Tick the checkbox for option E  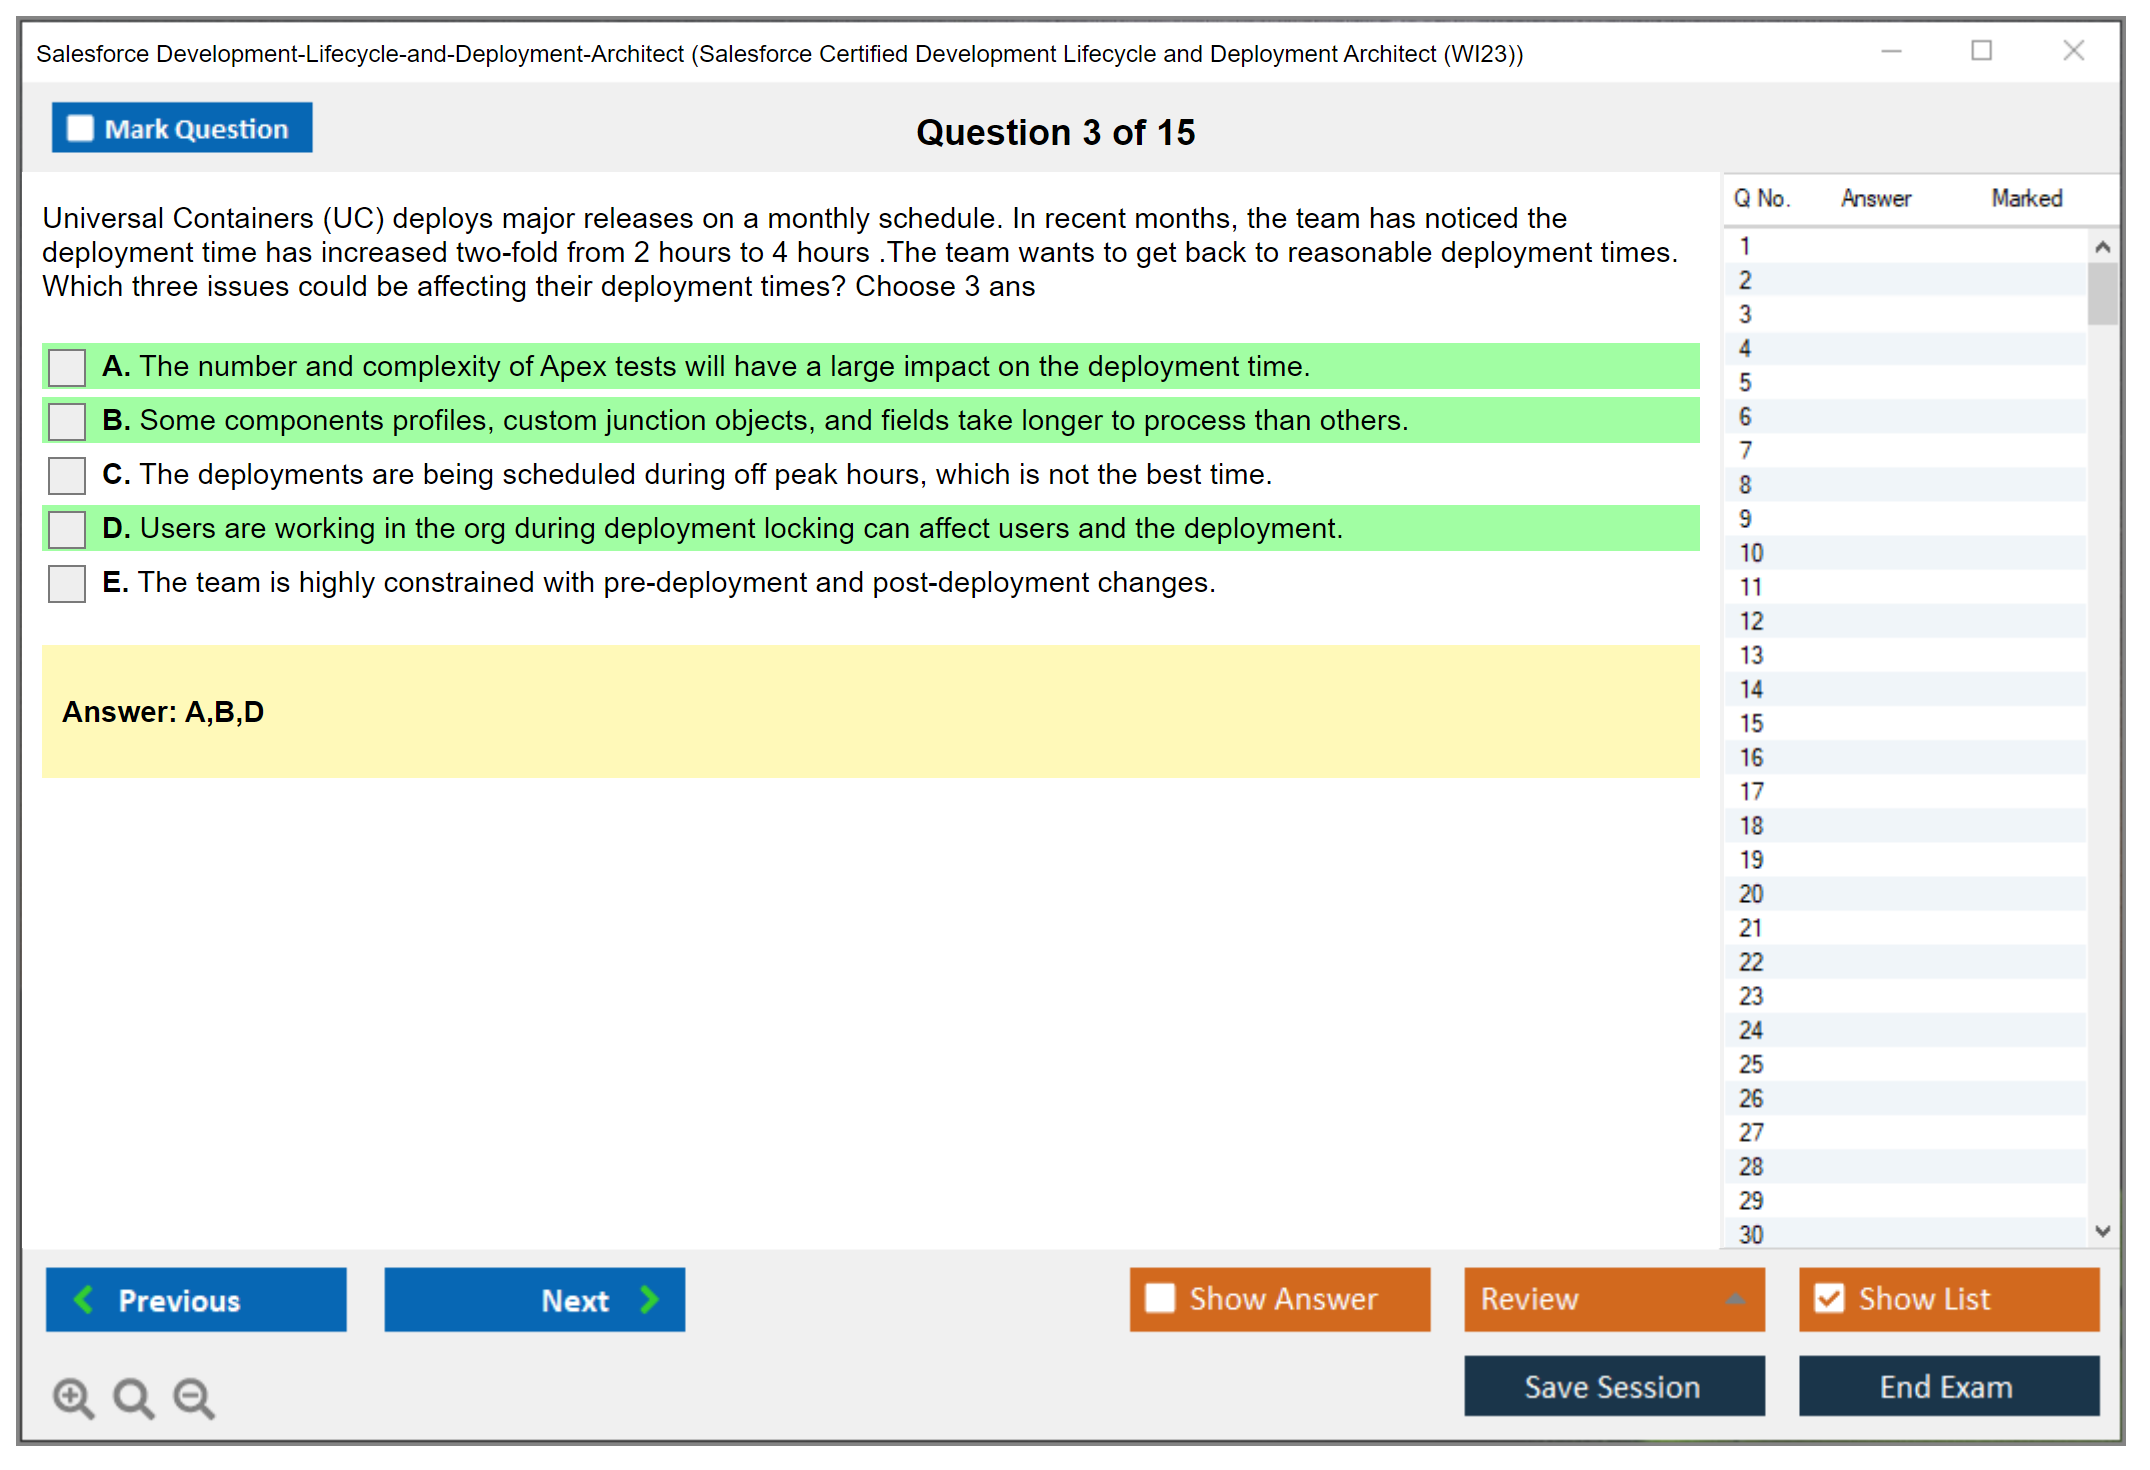pyautogui.click(x=67, y=583)
